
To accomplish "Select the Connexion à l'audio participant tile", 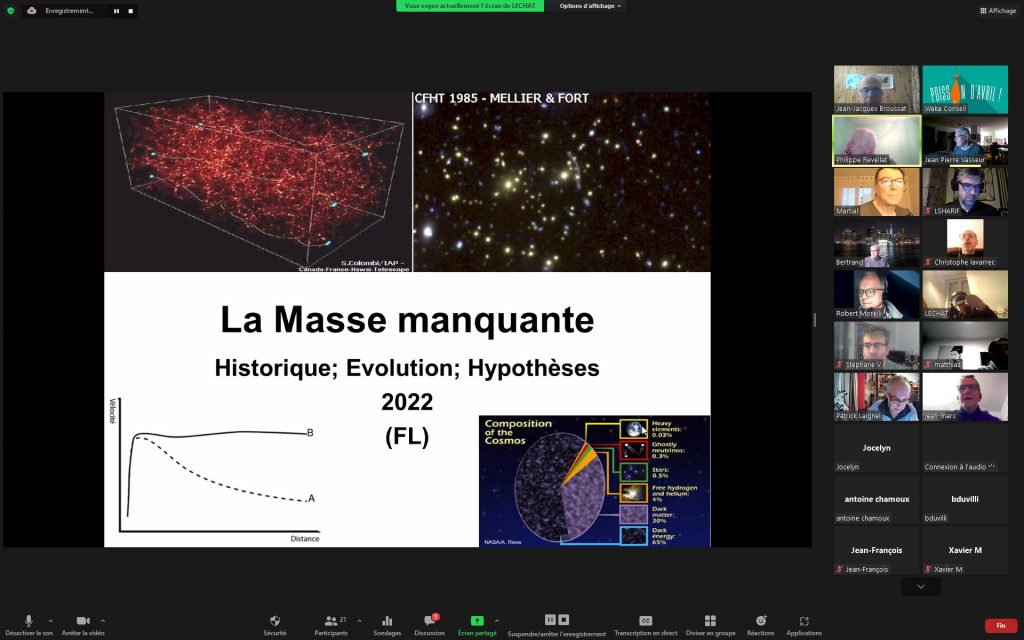I will pyautogui.click(x=965, y=448).
